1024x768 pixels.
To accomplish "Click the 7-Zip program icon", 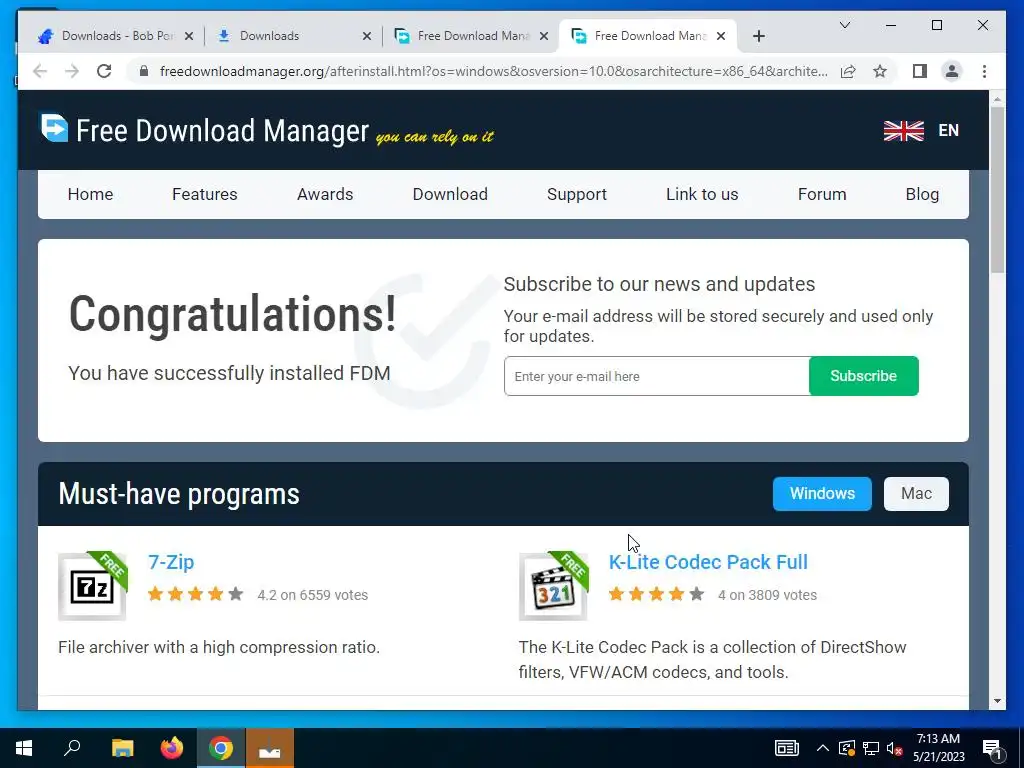I will coord(93,586).
